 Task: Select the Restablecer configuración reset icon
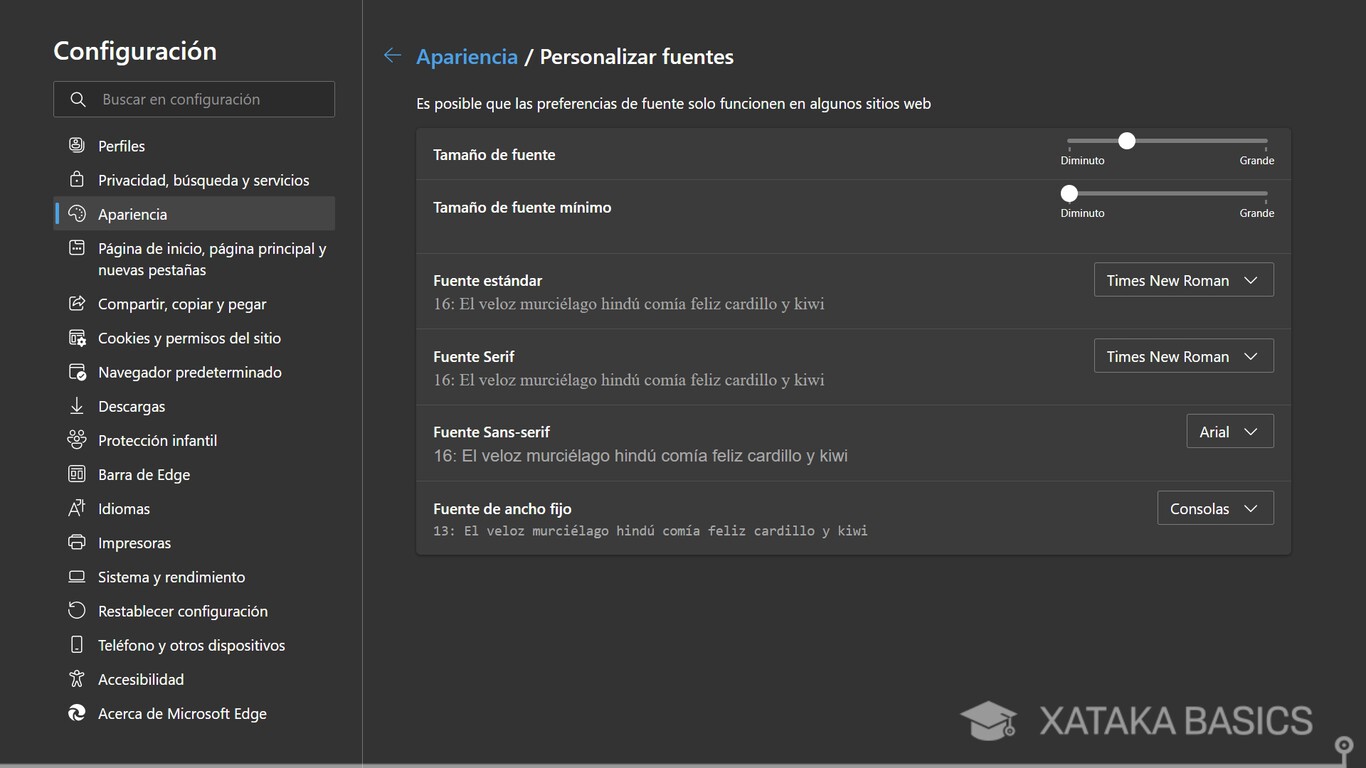pos(77,610)
